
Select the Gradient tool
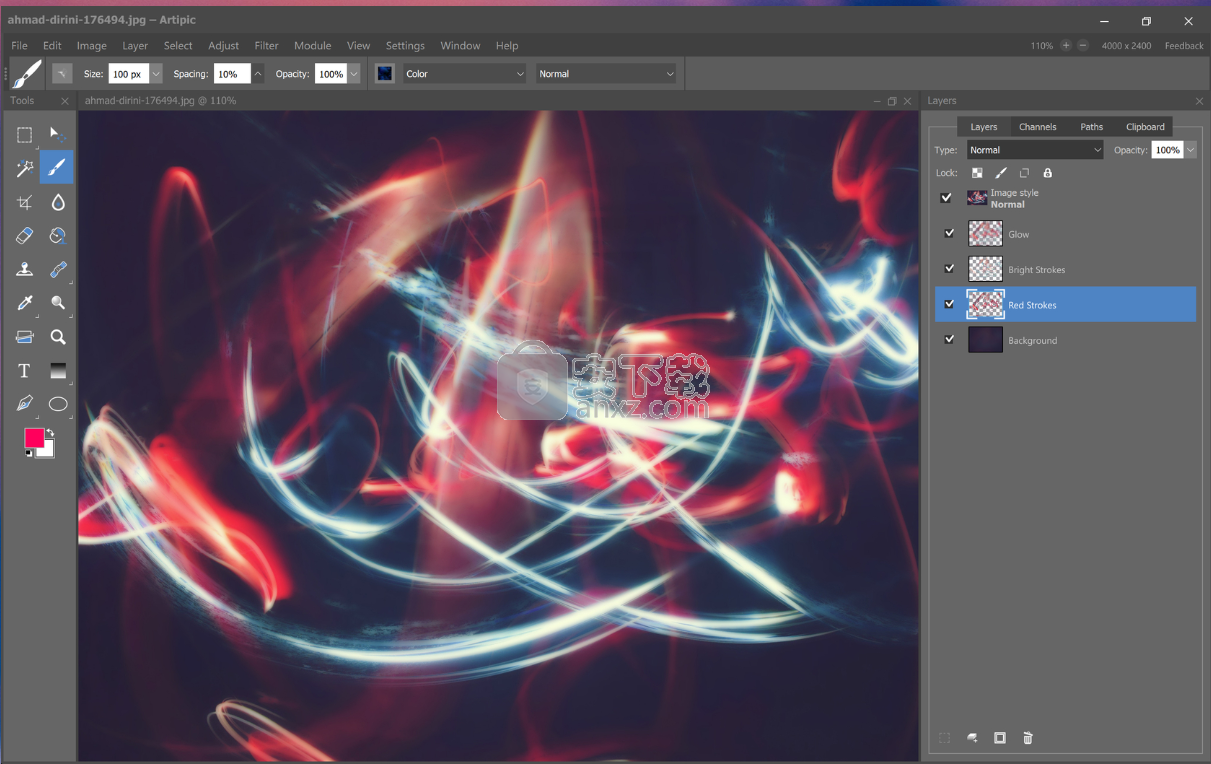pyautogui.click(x=58, y=371)
